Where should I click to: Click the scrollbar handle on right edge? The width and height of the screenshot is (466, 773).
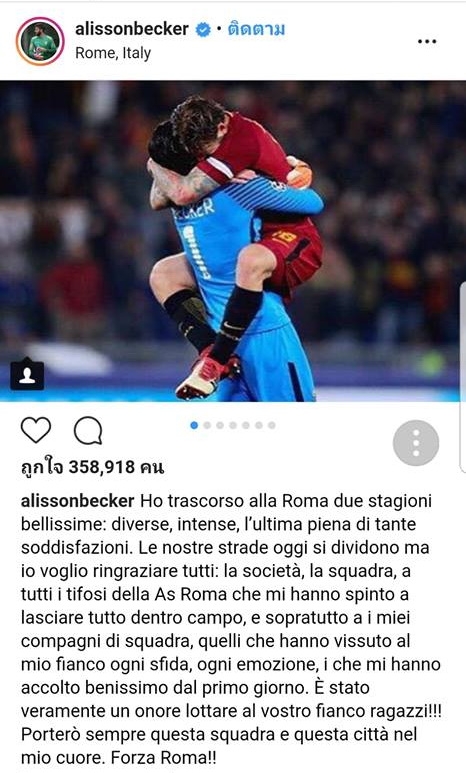[463, 377]
